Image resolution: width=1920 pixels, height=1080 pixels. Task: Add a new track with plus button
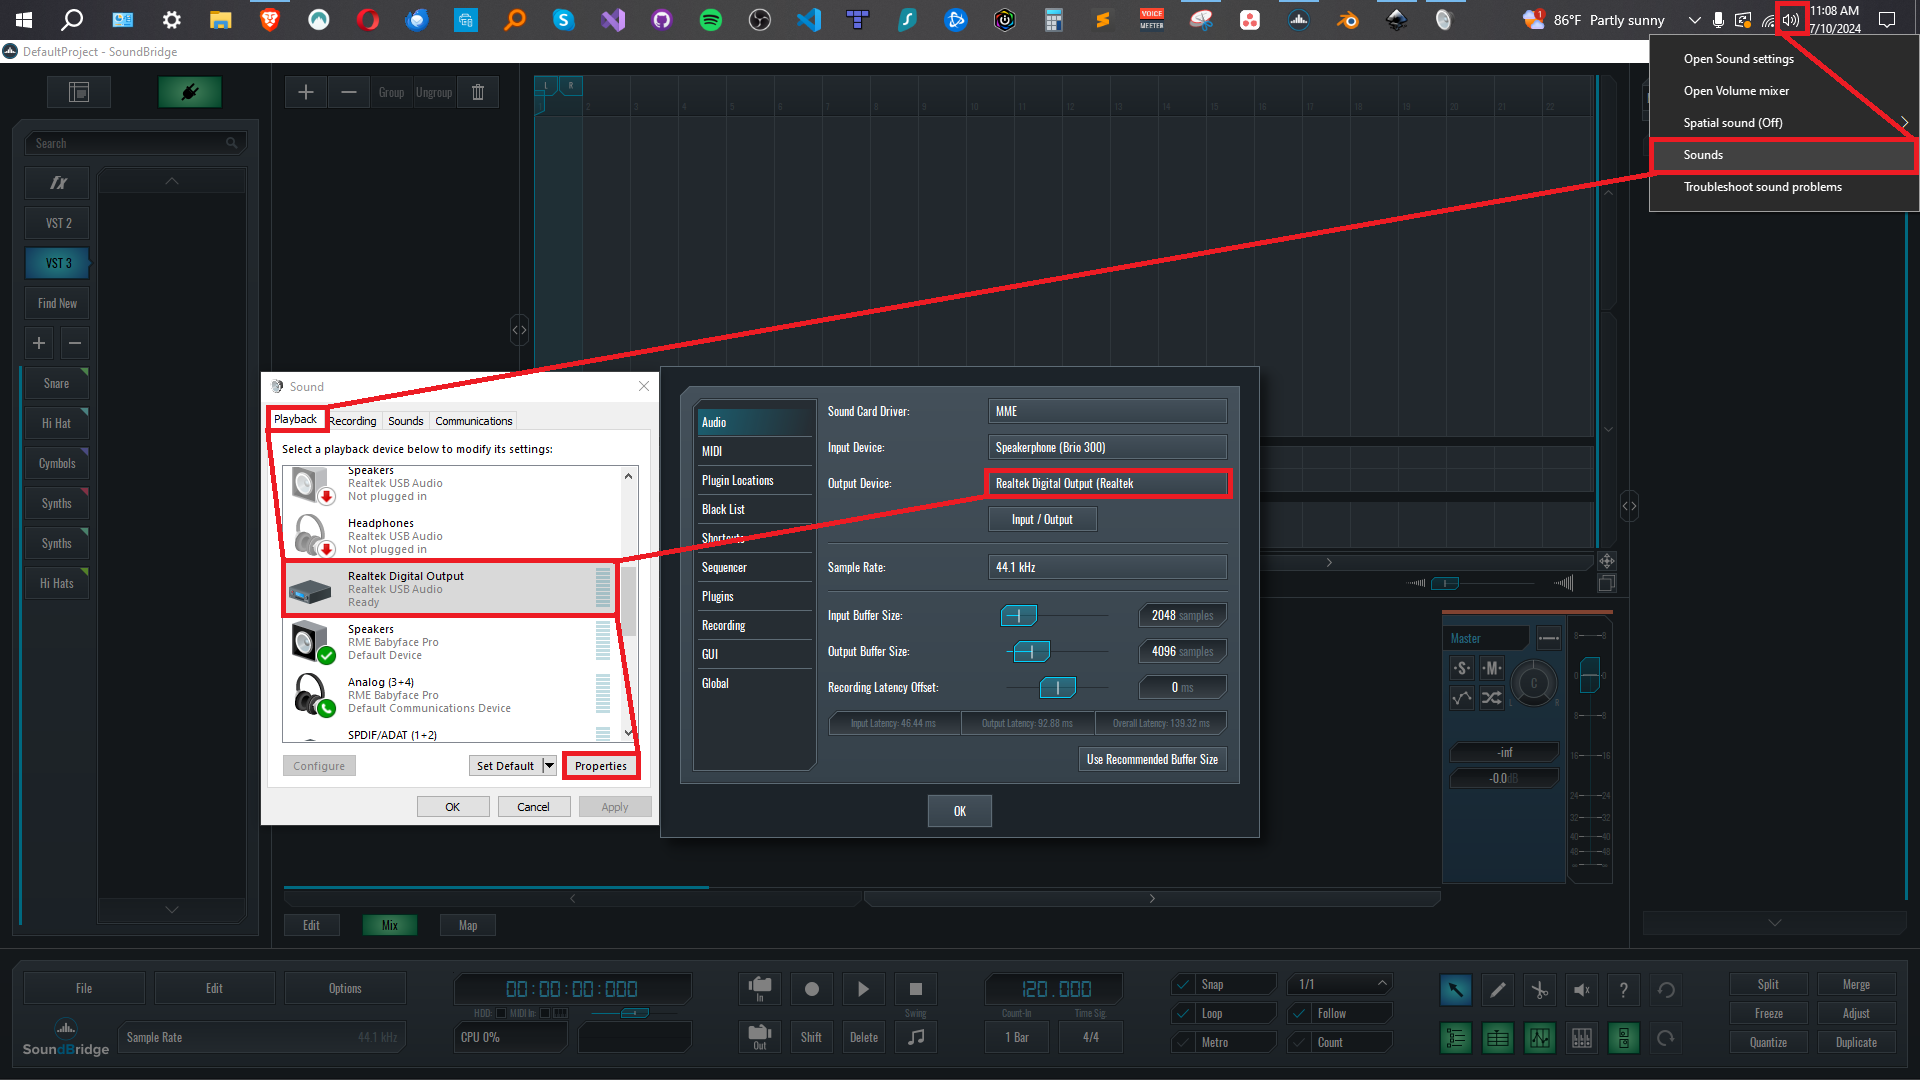(306, 92)
